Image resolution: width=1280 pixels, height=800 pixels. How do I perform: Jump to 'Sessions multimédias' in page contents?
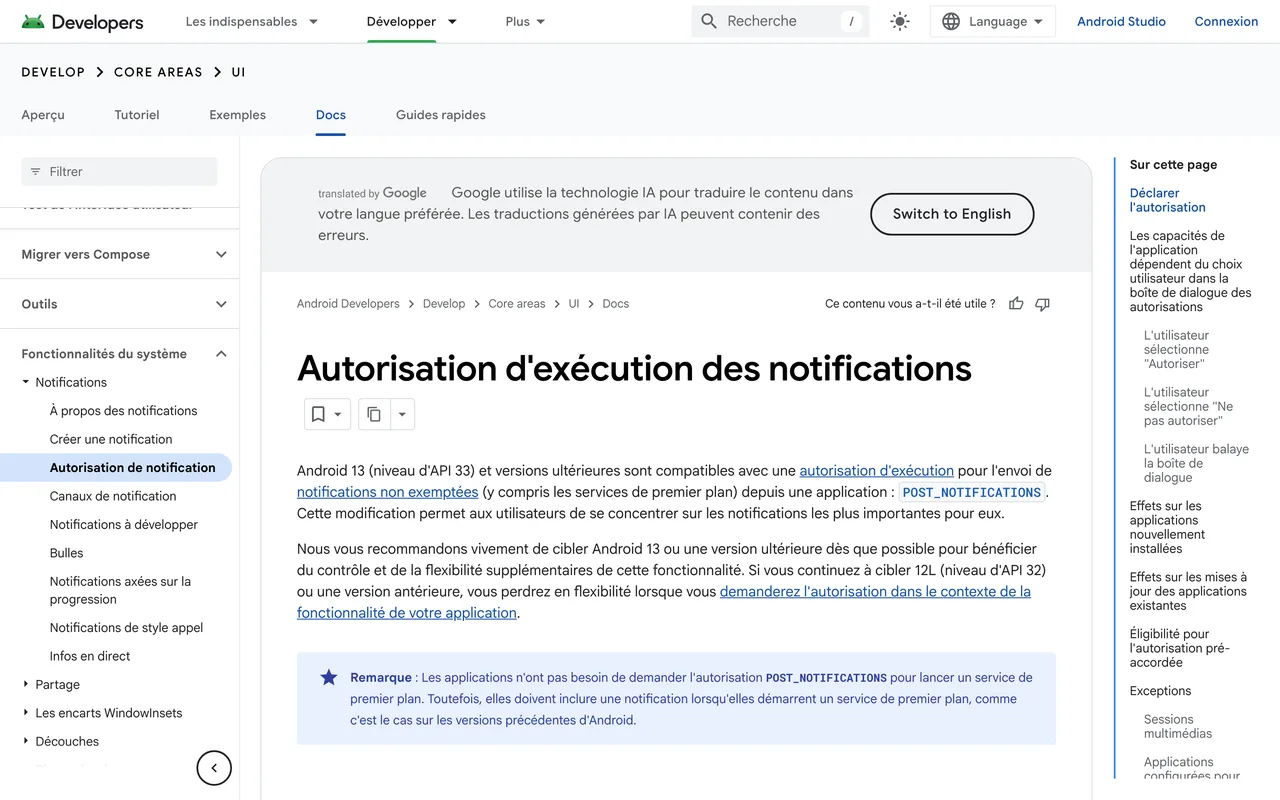[1178, 726]
